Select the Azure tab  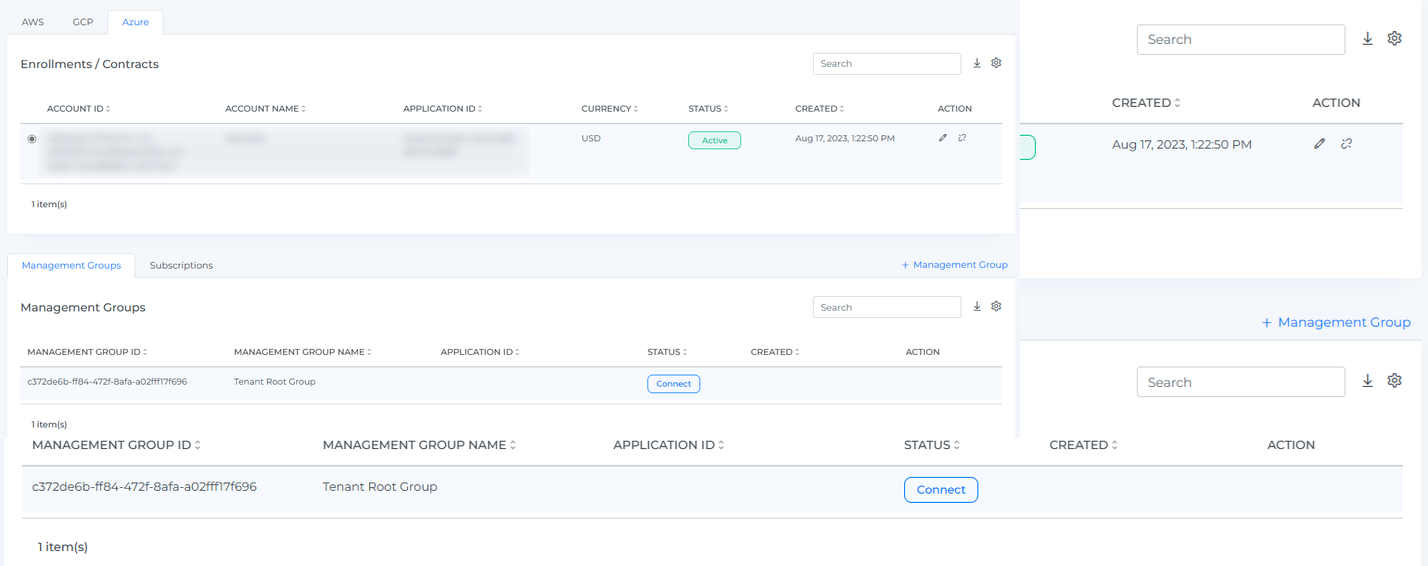[135, 22]
